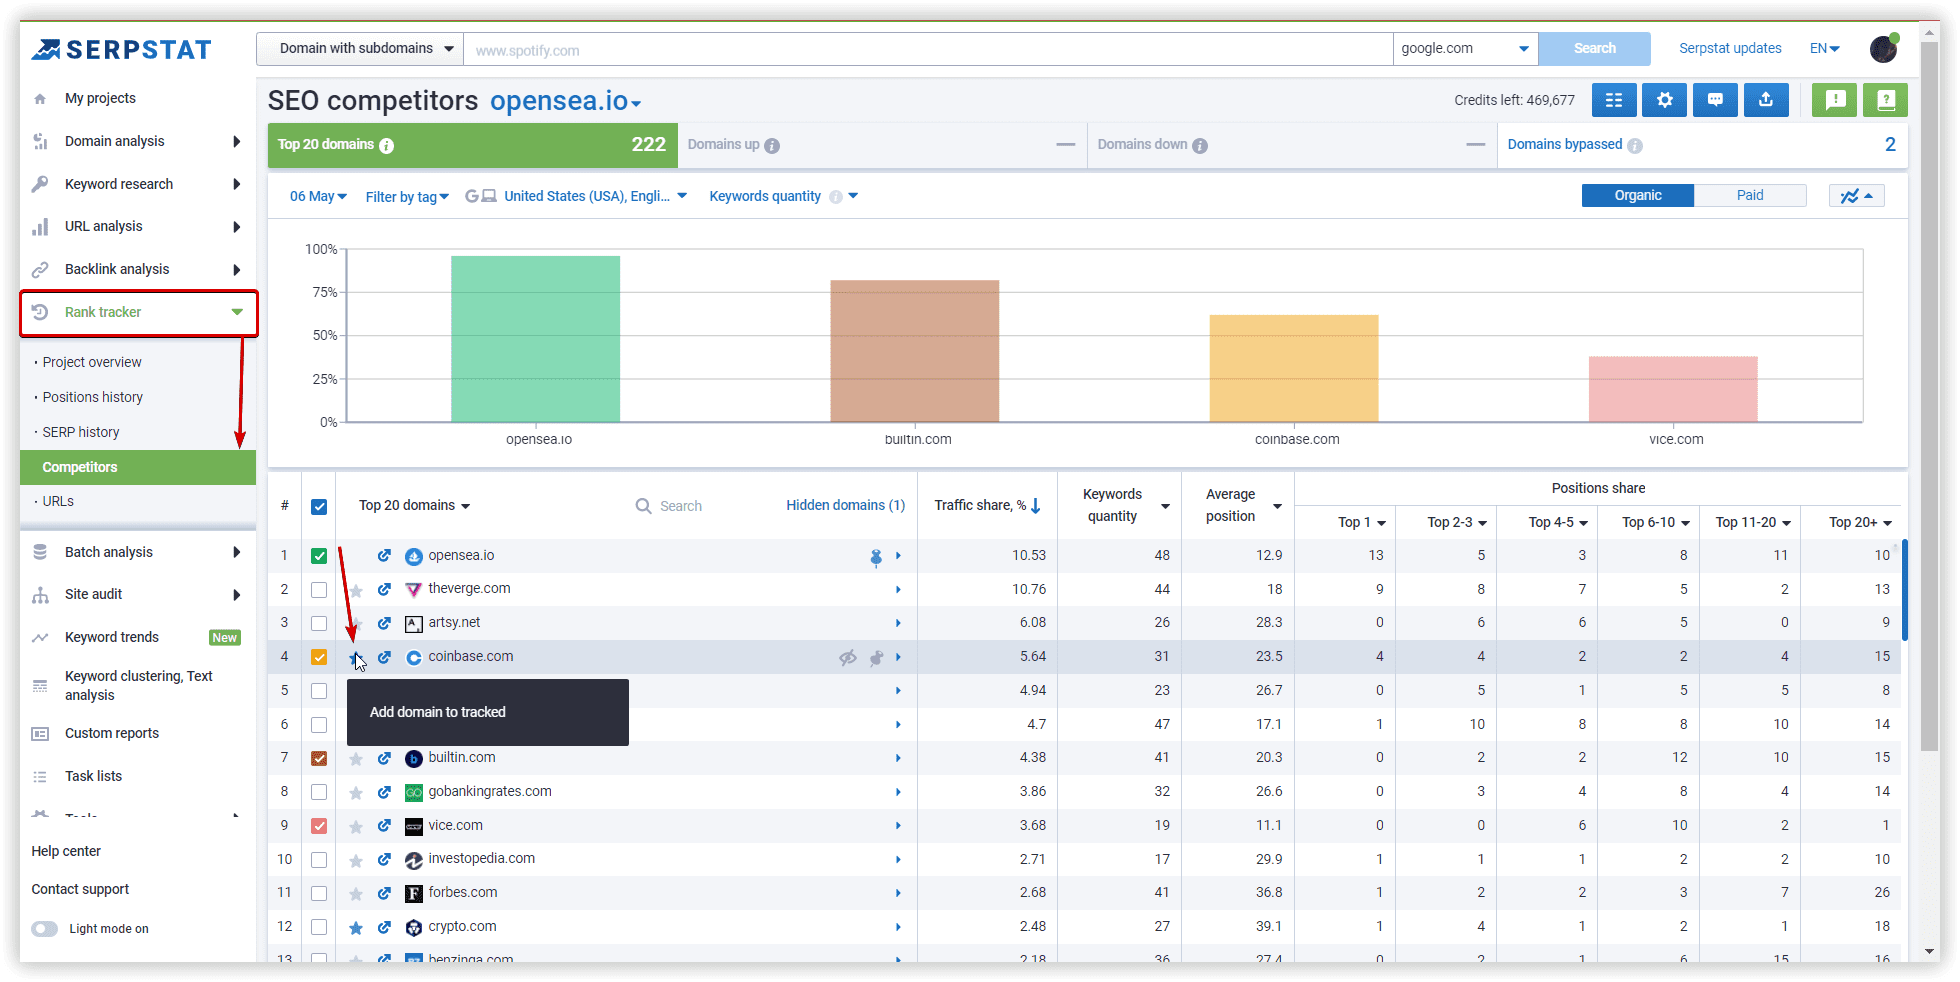
Task: Open the EN language dropdown
Action: coord(1824,48)
